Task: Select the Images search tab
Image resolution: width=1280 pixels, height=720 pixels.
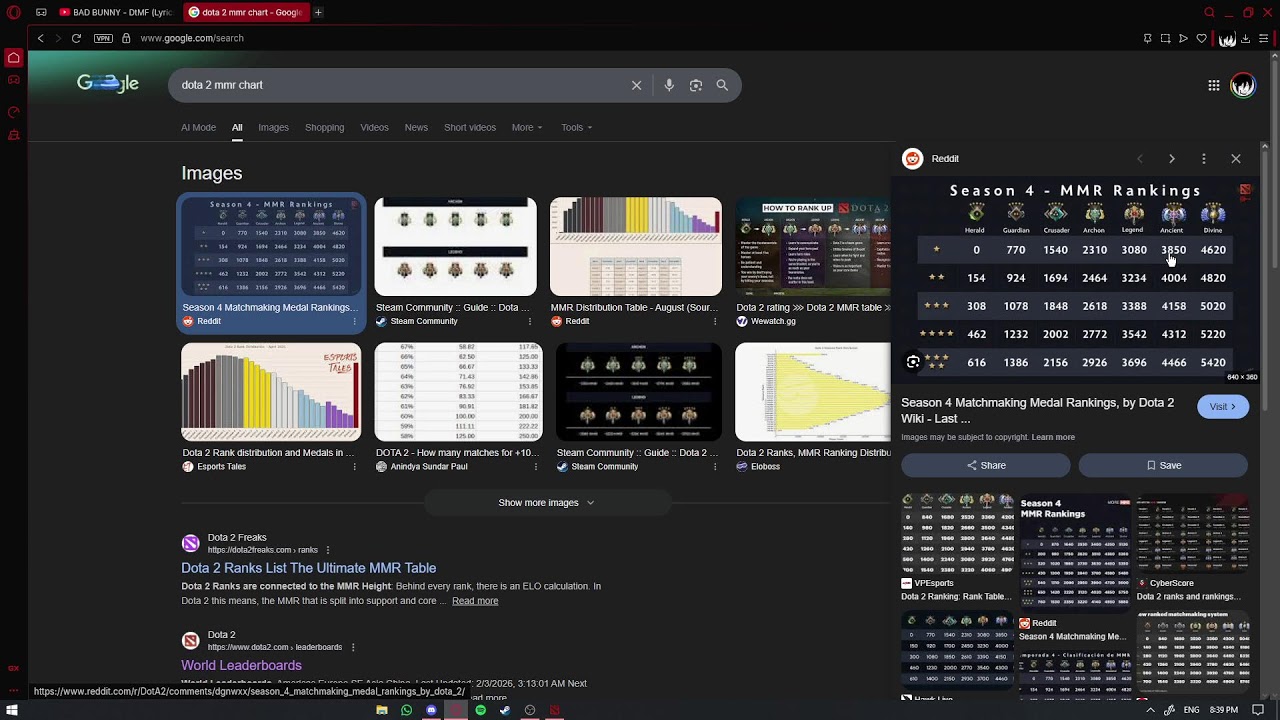Action: [273, 127]
